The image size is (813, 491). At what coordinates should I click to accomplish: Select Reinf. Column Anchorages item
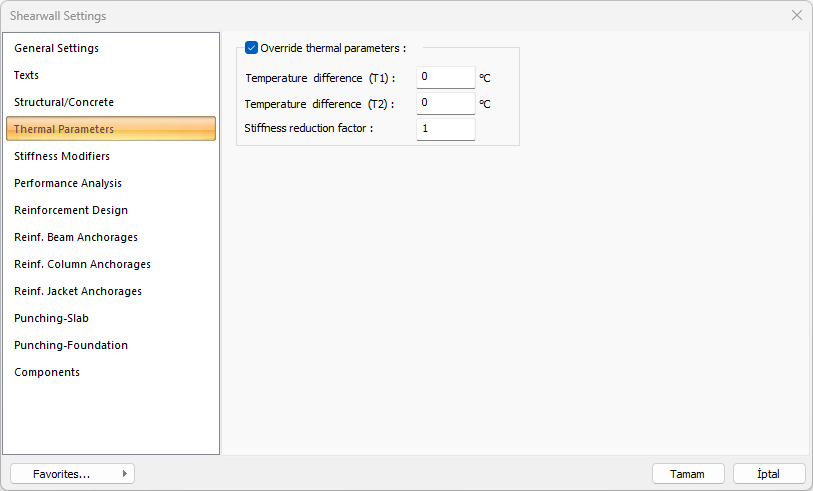pos(82,264)
